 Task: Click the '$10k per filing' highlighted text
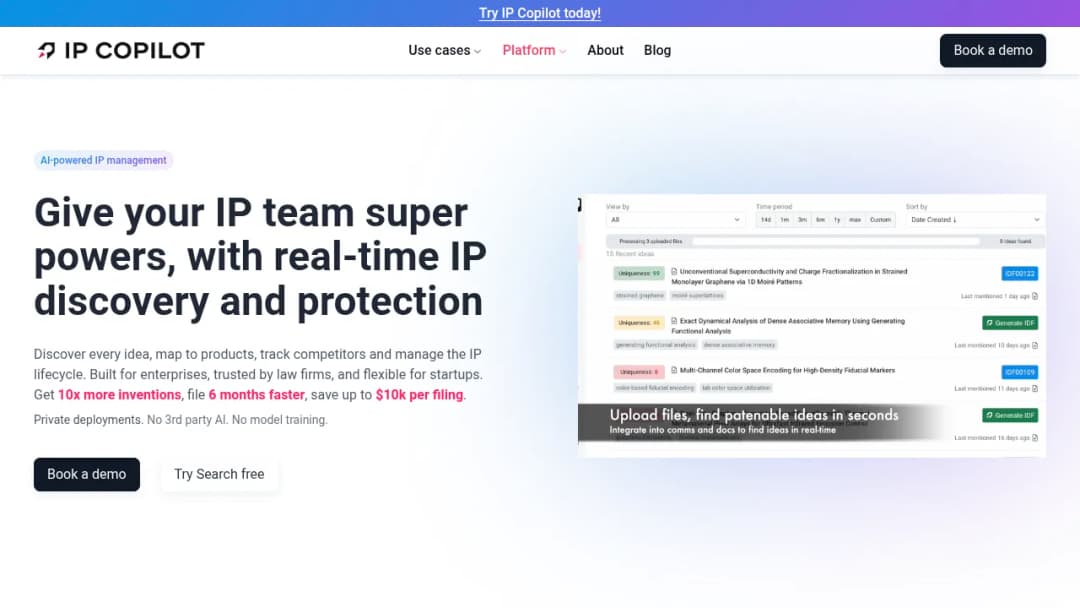419,395
